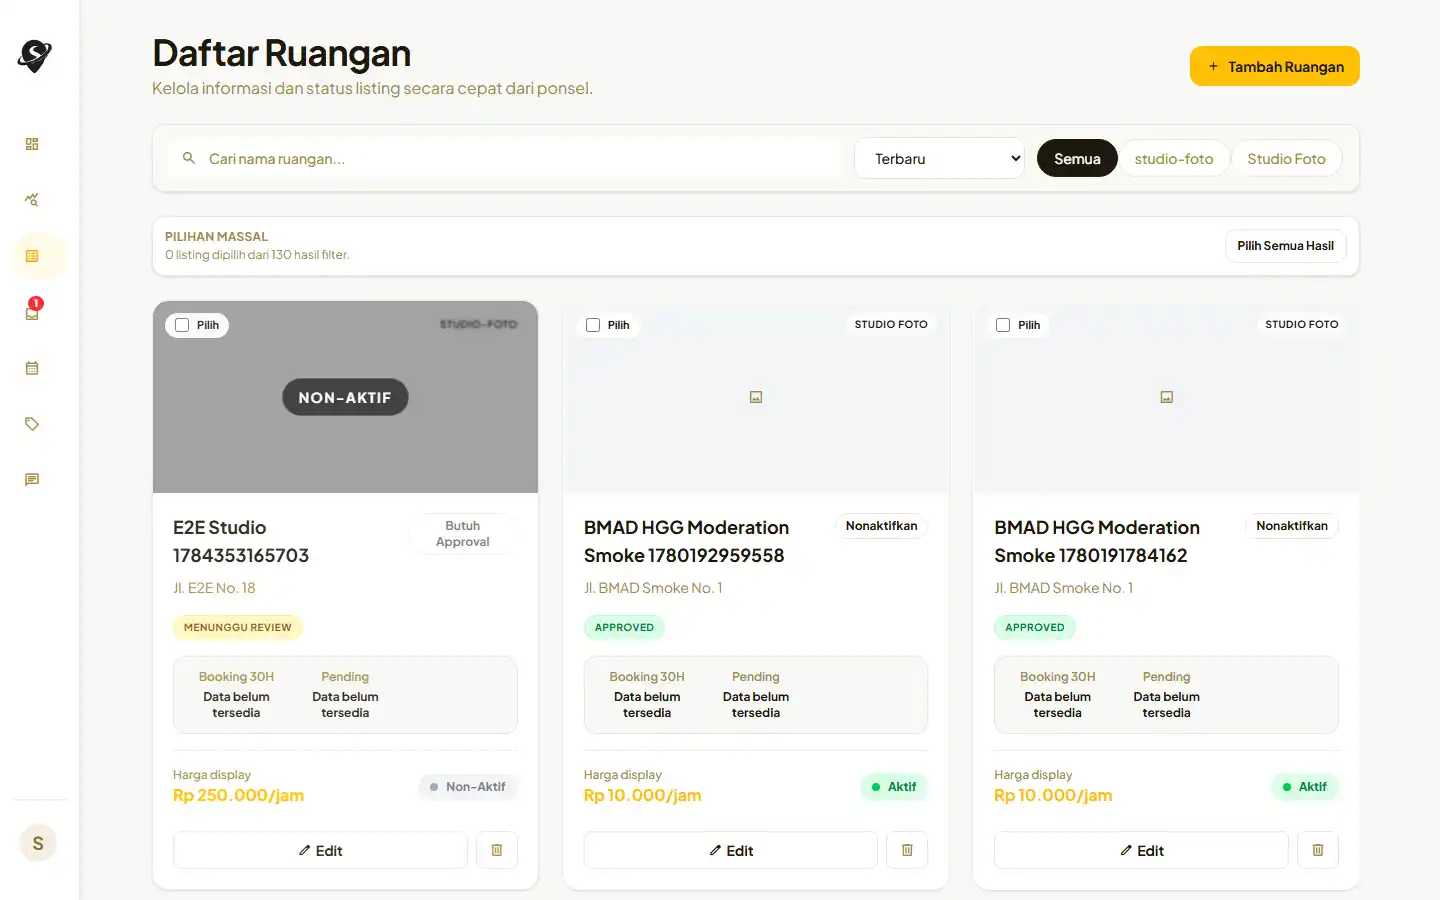The image size is (1440, 900).
Task: Delete BMAD Smoke 1780192959558 via trash icon
Action: tap(907, 850)
